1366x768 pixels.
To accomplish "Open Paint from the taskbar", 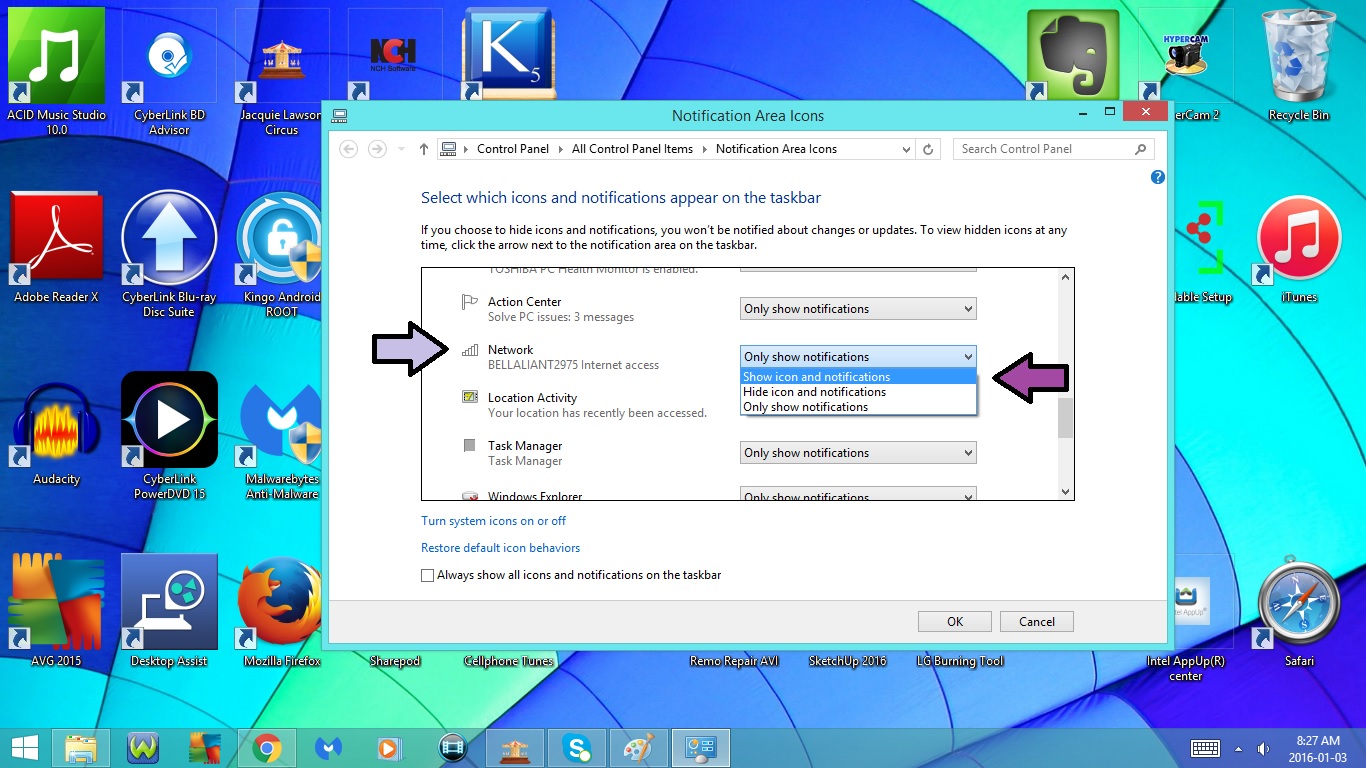I will pyautogui.click(x=638, y=747).
